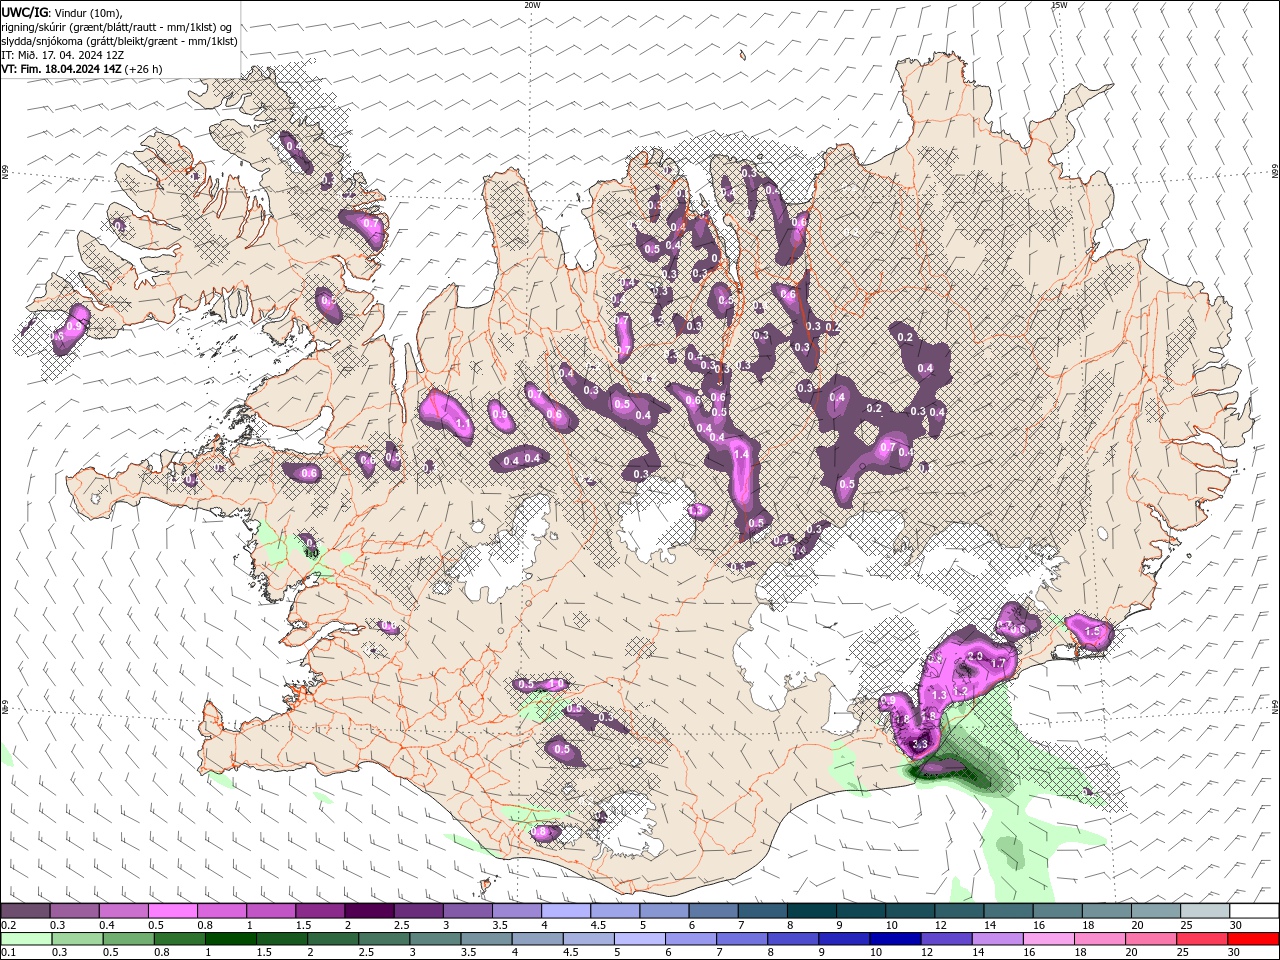Pick the darkest purple legend swatch labeled 2
Viewport: 1280px width, 960px height.
370,911
